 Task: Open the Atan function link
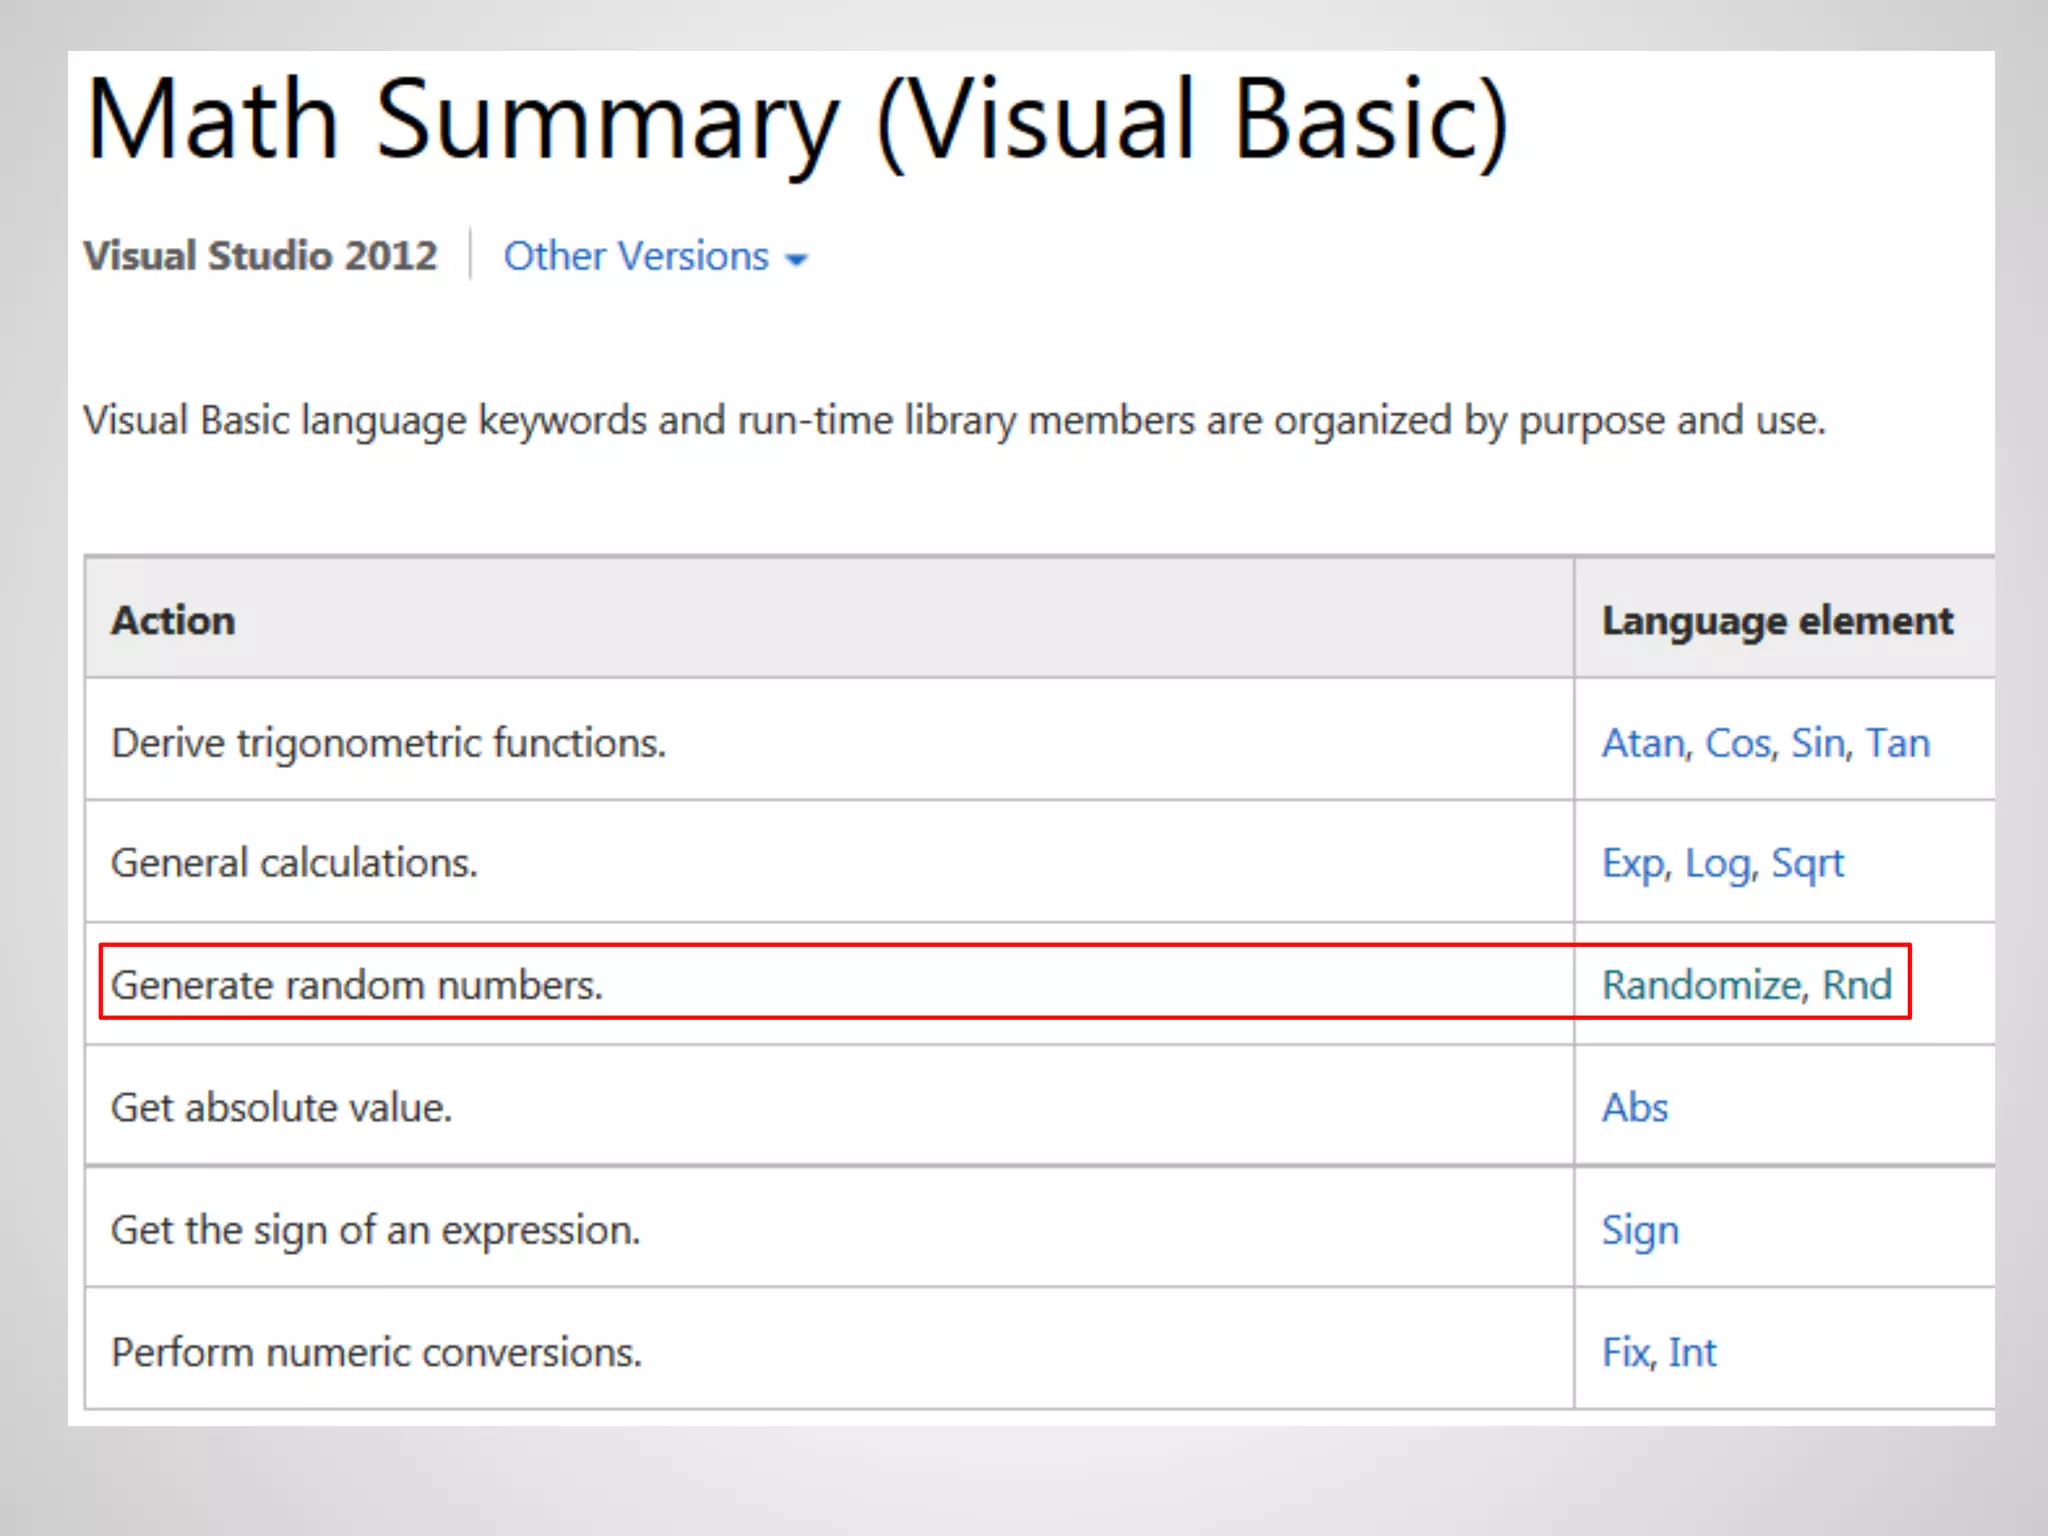(x=1643, y=743)
